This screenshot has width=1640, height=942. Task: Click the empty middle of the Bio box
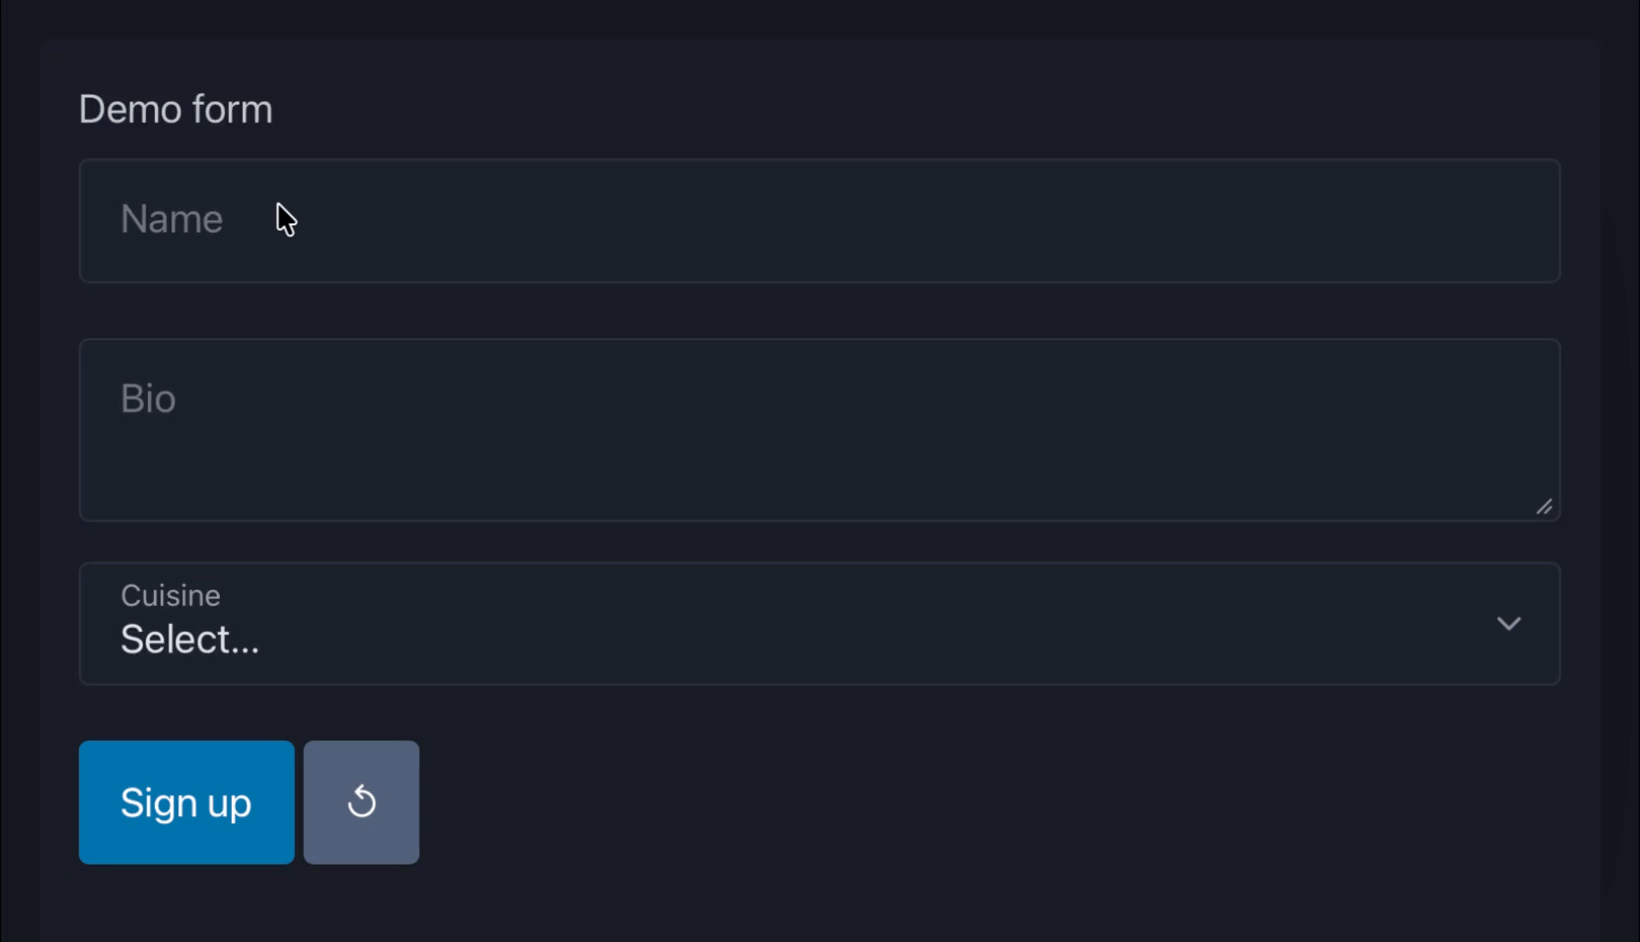pos(819,440)
